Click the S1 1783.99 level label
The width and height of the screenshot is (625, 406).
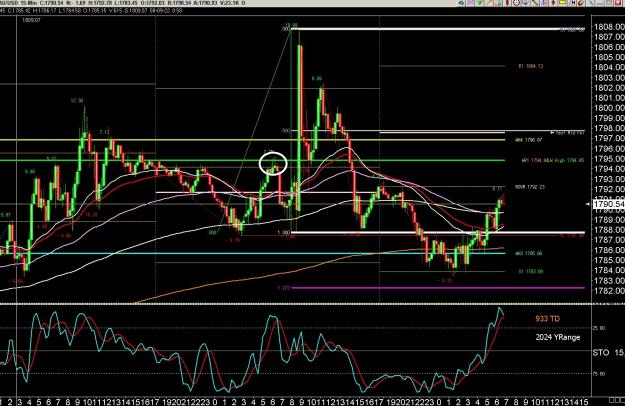pyautogui.click(x=531, y=272)
